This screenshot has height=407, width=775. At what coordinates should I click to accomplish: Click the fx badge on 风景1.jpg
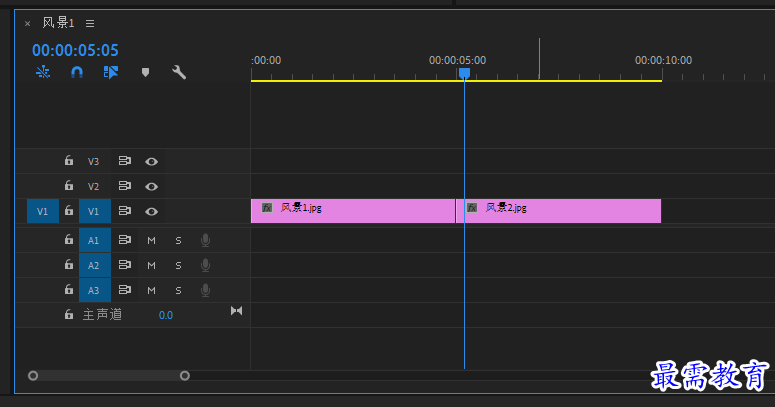[267, 208]
